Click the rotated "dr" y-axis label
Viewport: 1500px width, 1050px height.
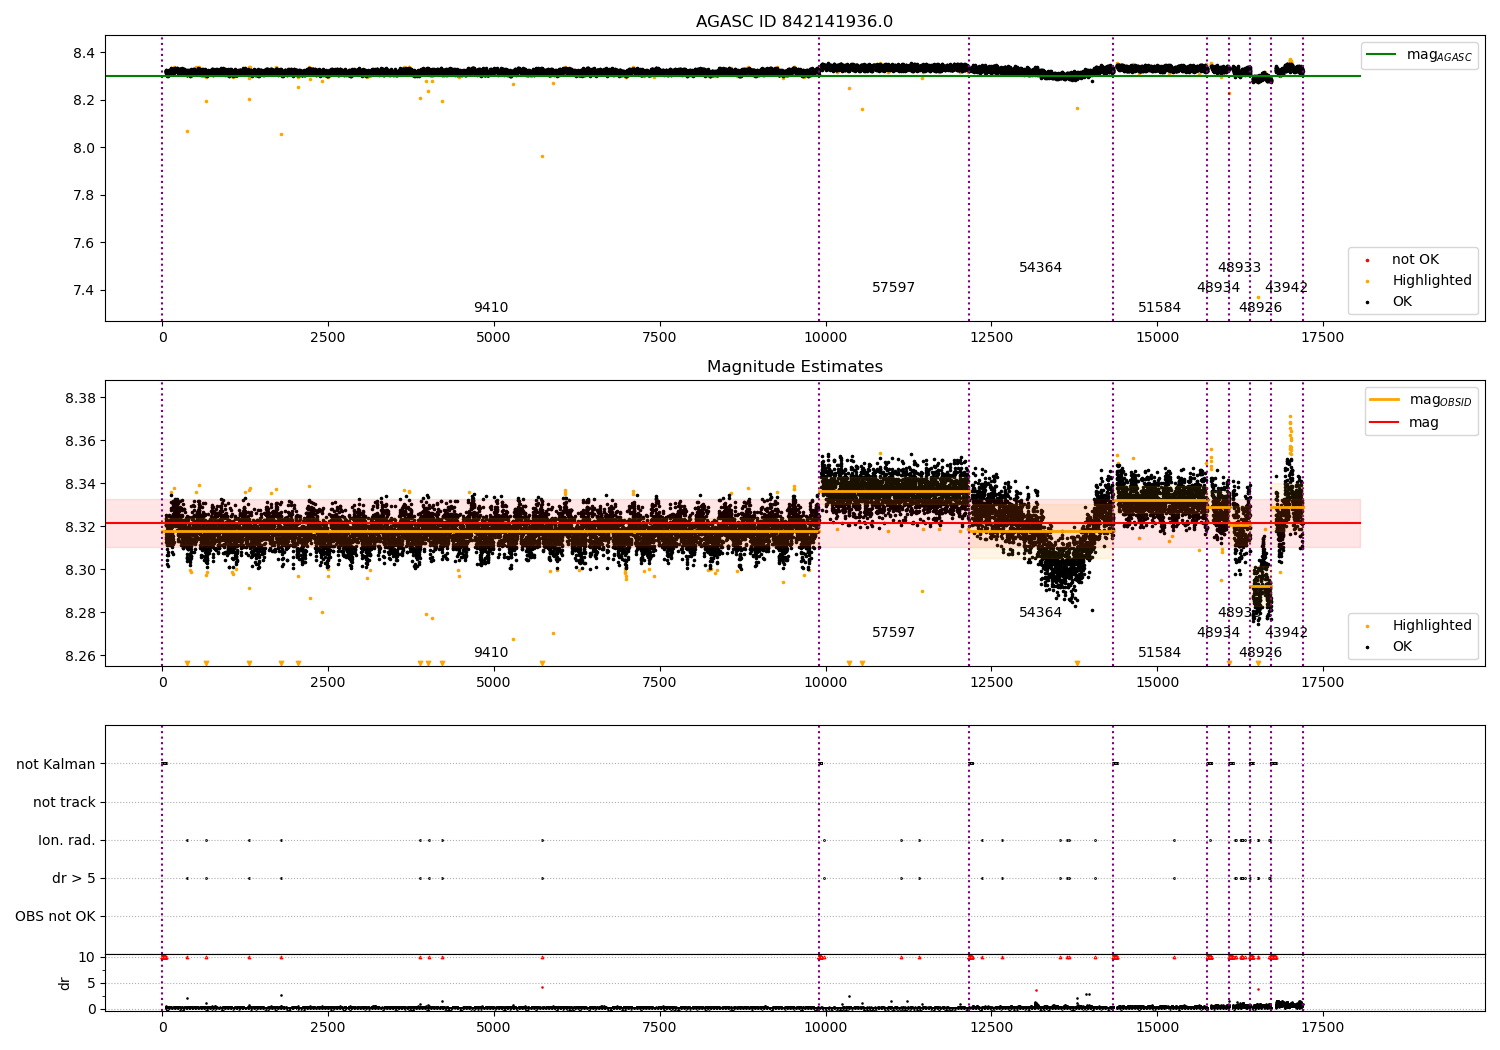[x=65, y=983]
